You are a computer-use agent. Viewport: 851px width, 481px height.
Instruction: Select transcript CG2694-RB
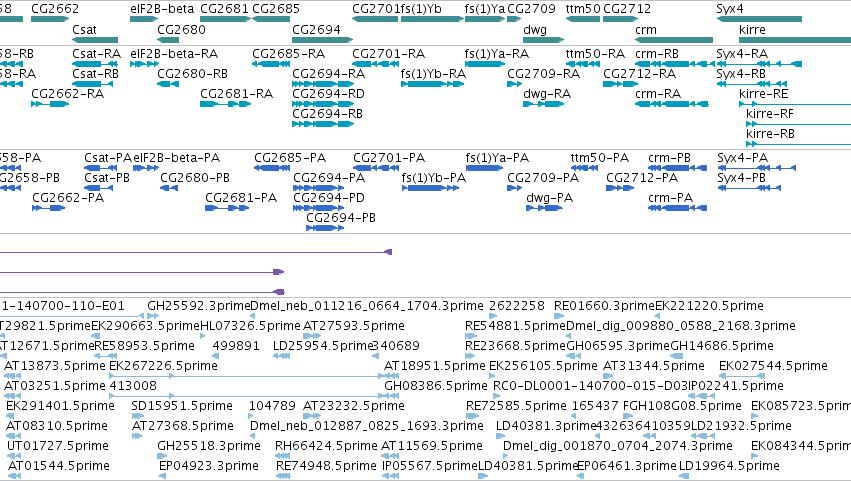322,124
